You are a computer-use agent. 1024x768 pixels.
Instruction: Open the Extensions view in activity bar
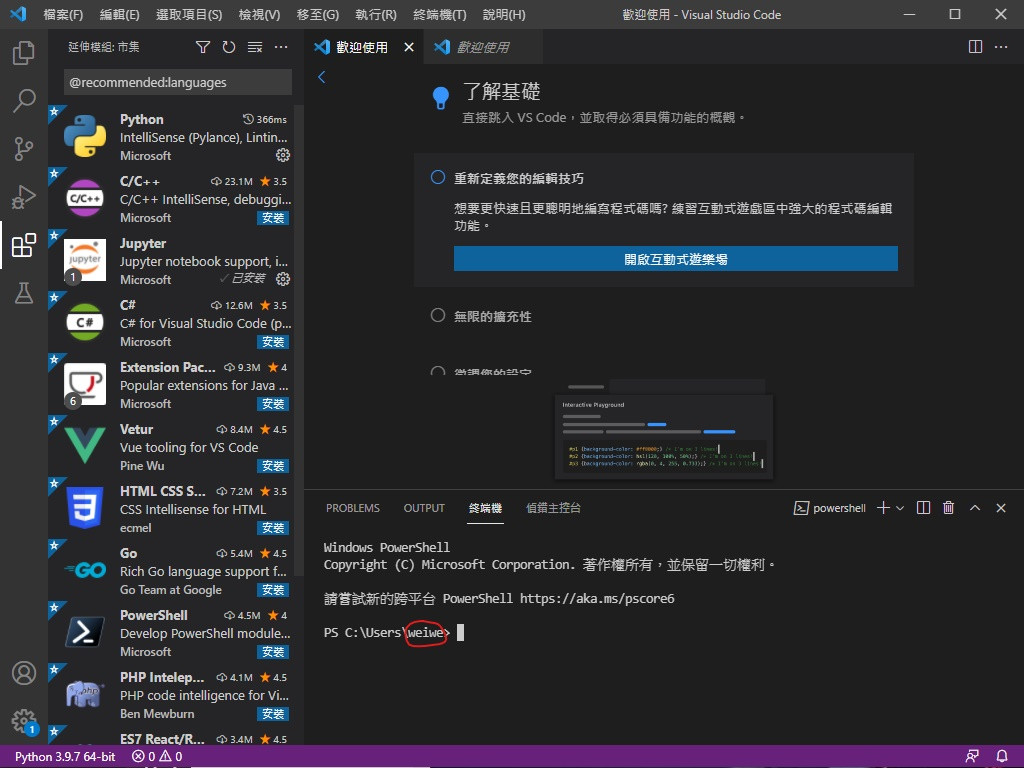[x=24, y=246]
